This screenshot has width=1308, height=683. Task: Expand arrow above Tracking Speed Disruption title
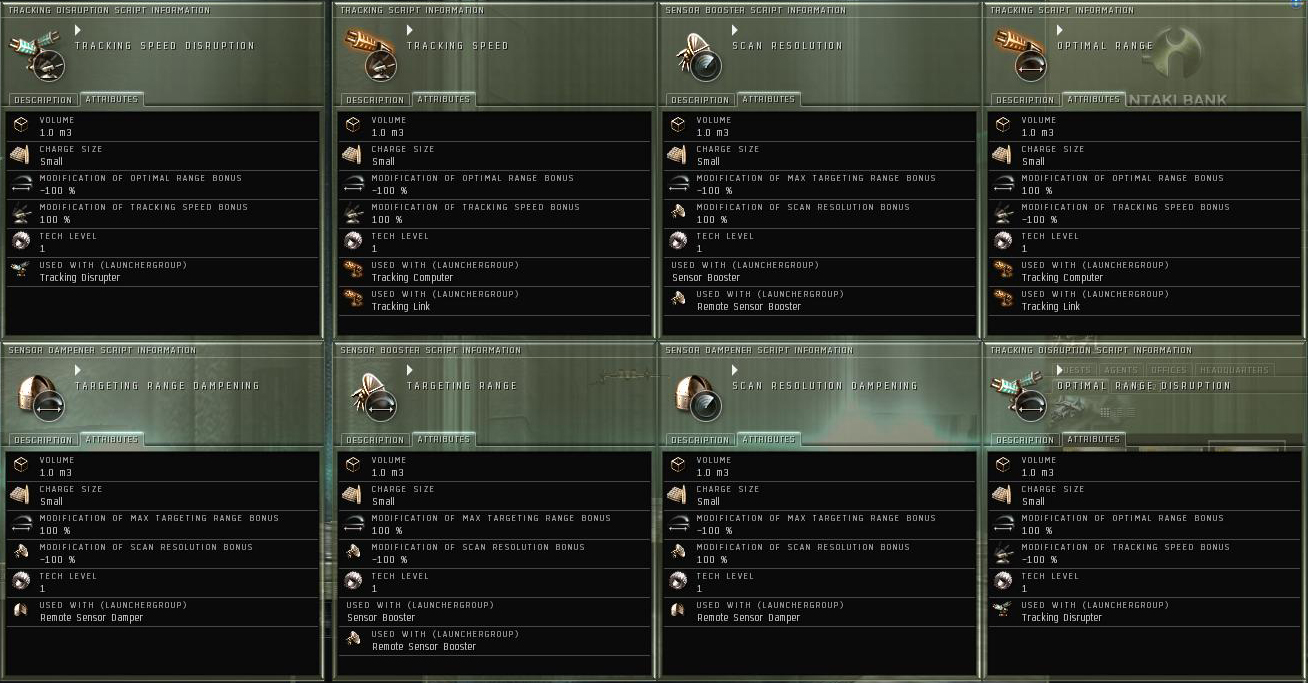[78, 31]
